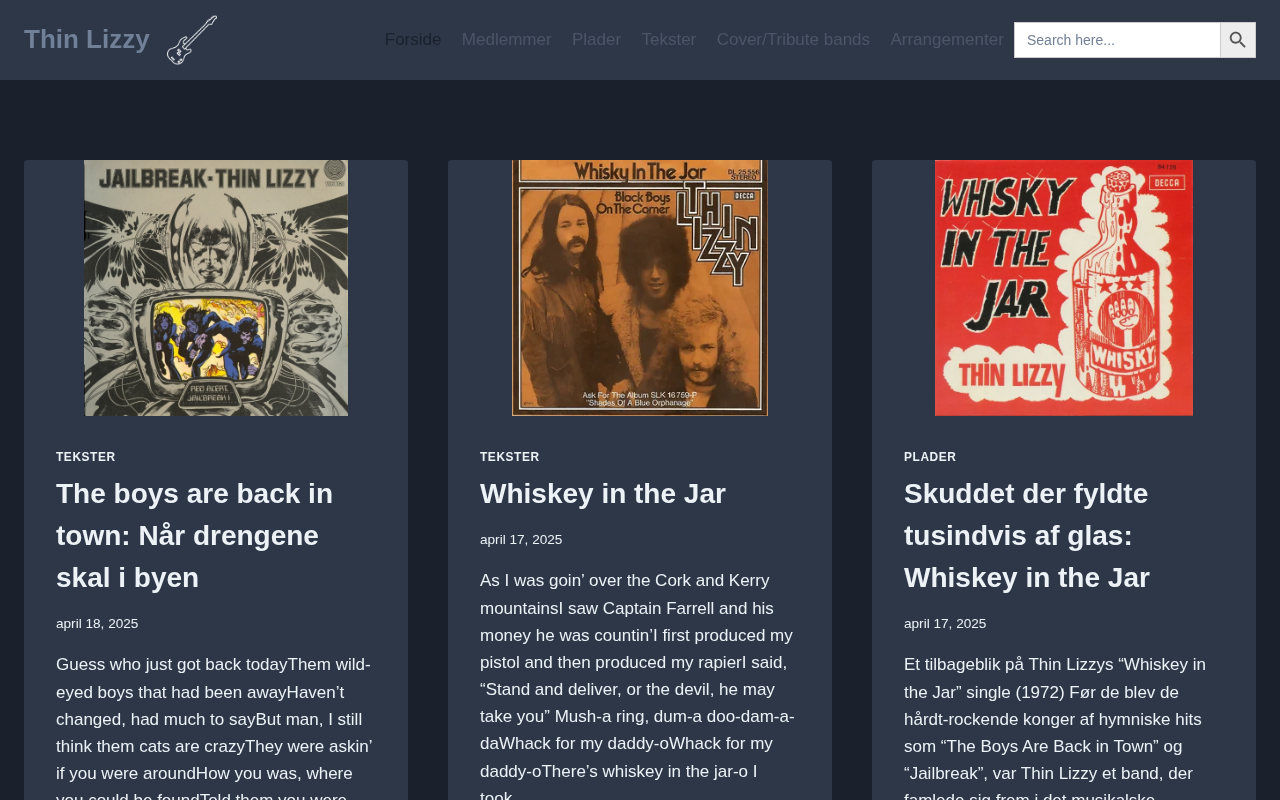1280x800 pixels.
Task: Click the guitar logo icon
Action: pyautogui.click(x=192, y=40)
